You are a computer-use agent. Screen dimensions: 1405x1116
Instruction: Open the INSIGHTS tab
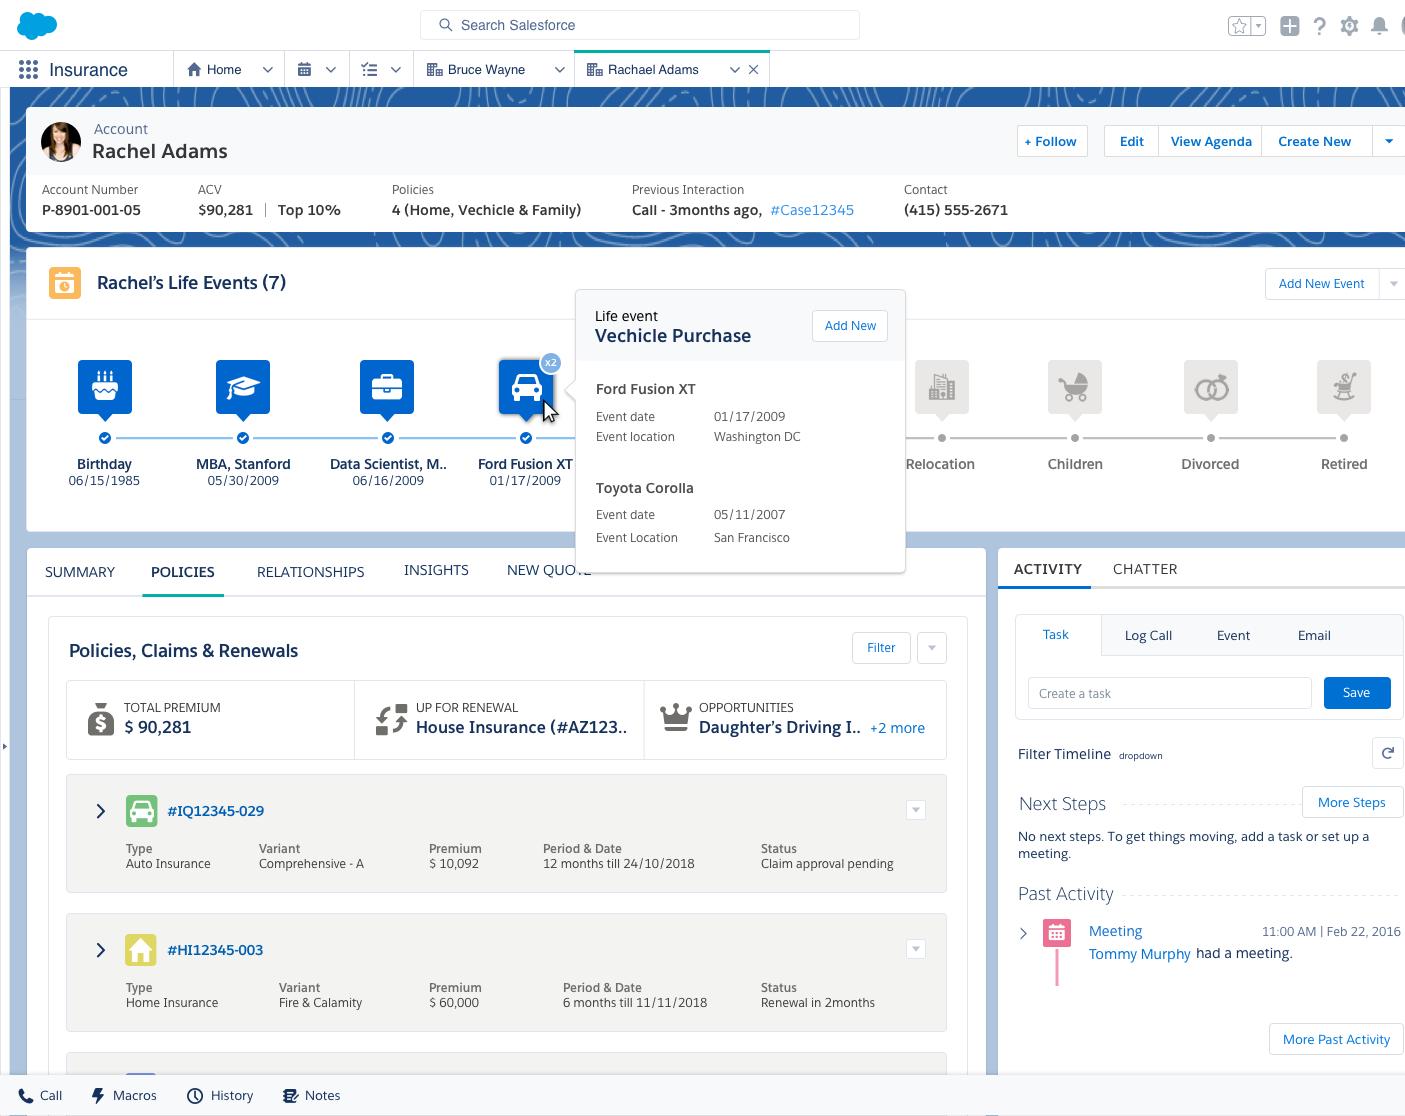tap(436, 570)
